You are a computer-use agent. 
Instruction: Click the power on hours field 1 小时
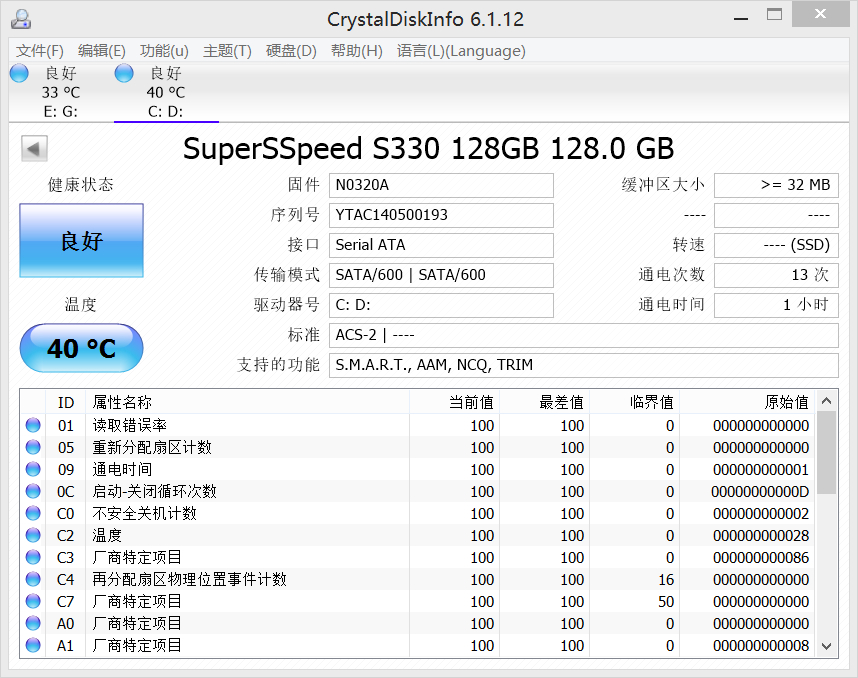tap(776, 305)
